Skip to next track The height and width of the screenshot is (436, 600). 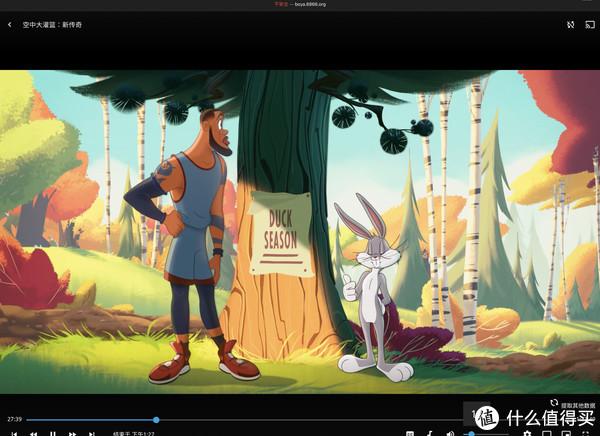91,434
